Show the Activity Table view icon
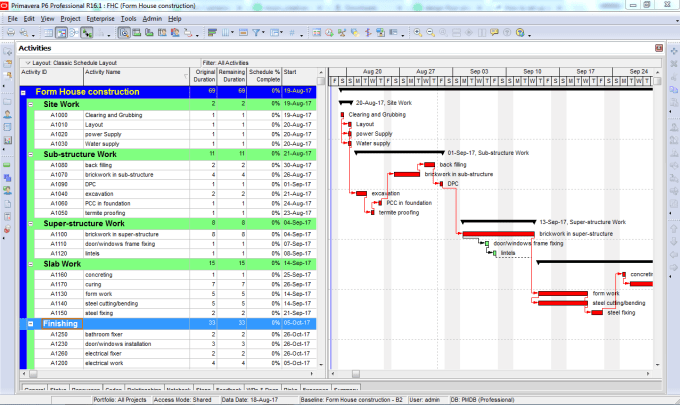This screenshot has height=405, width=680. coord(49,33)
